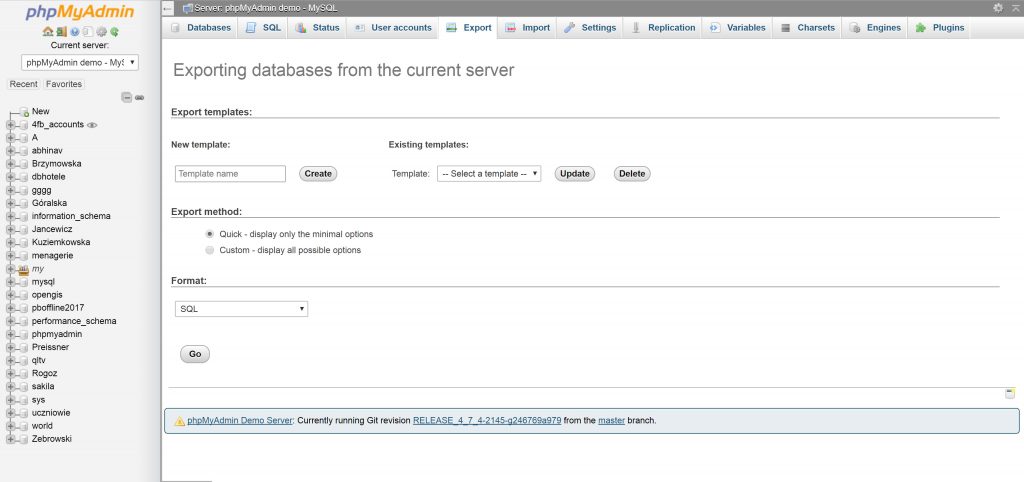The image size is (1024, 482).
Task: Hide navigation panel with left arrow icon
Action: [x=168, y=8]
